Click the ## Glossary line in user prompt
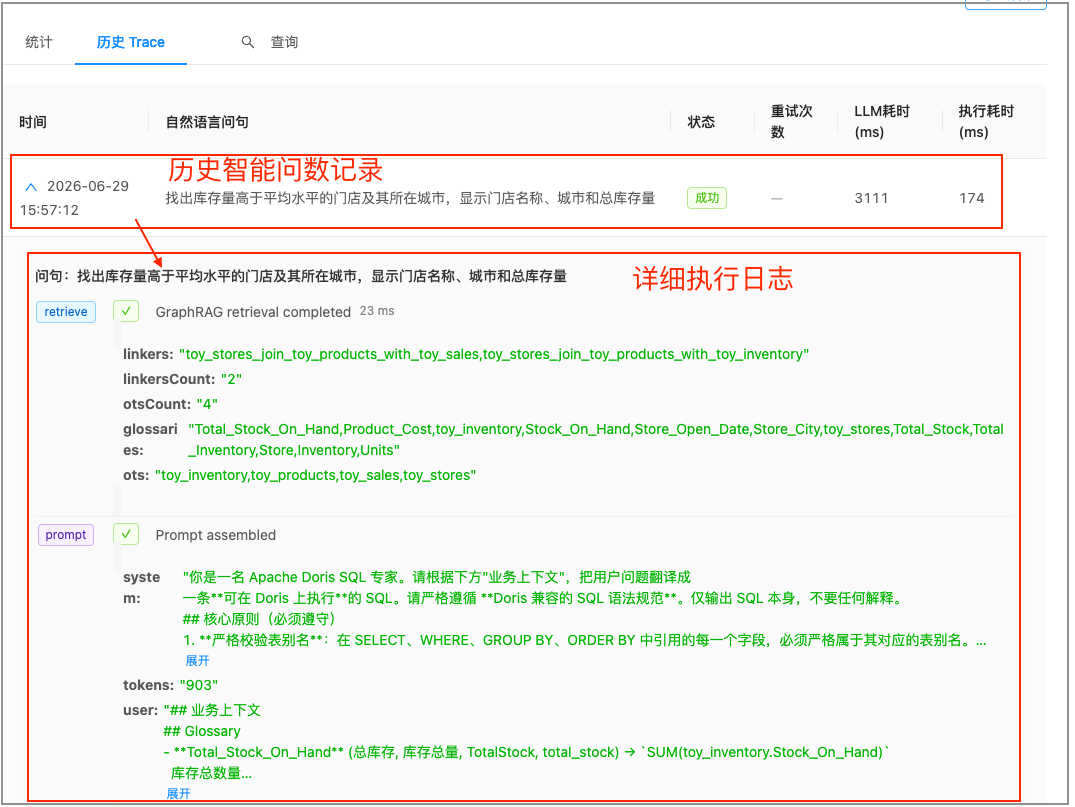 coord(202,731)
